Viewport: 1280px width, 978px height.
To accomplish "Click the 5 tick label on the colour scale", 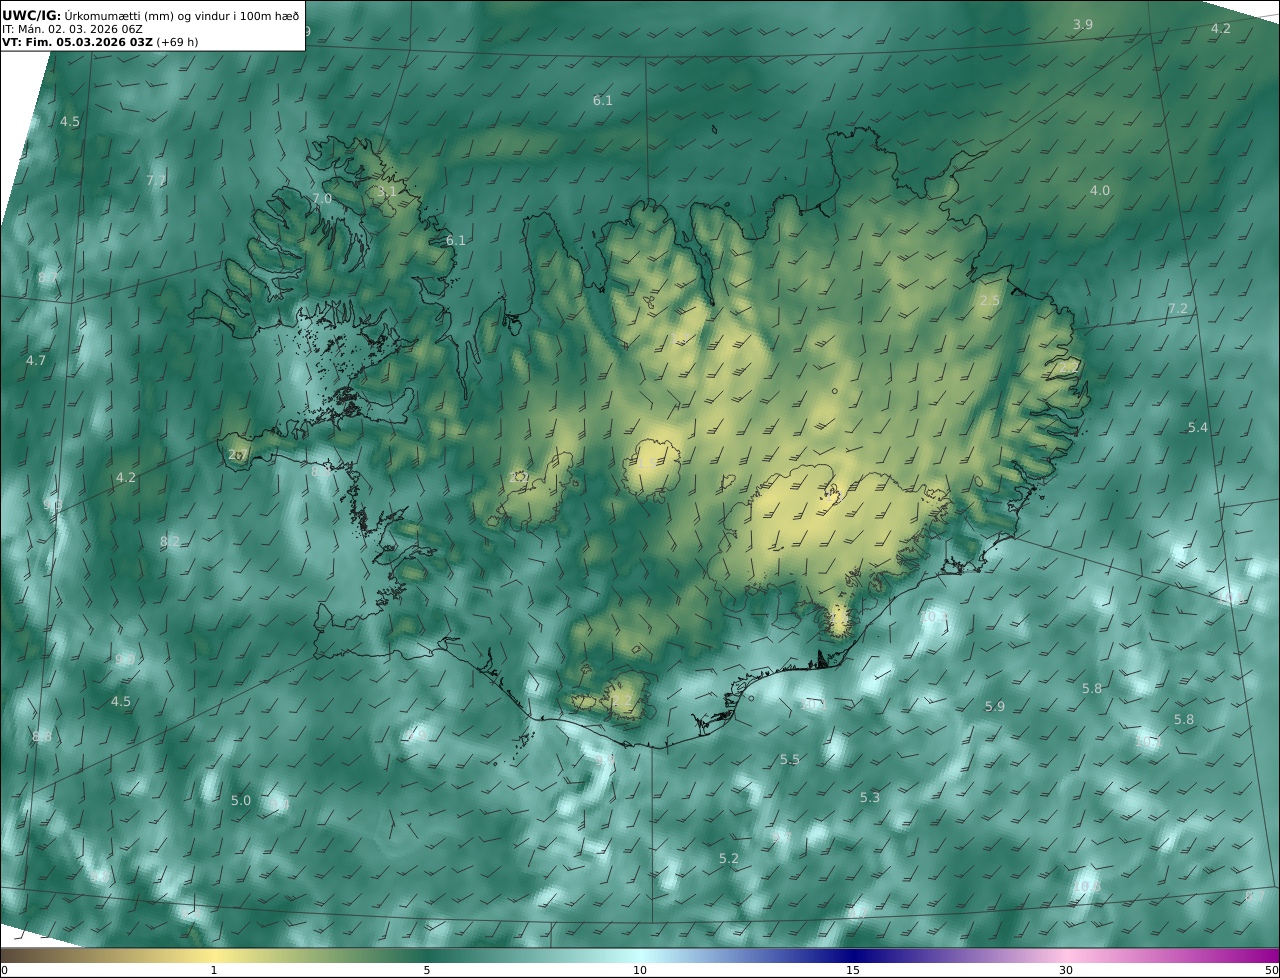I will click(427, 970).
